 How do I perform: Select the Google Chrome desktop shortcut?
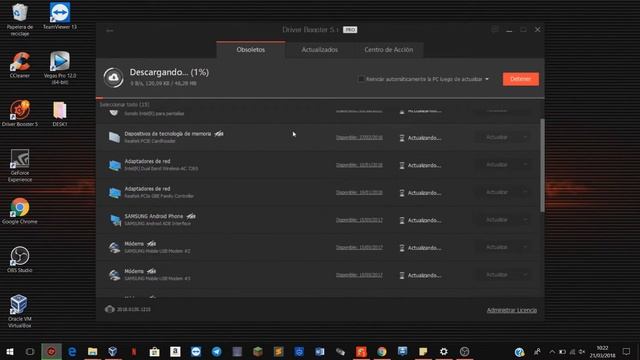pyautogui.click(x=20, y=211)
